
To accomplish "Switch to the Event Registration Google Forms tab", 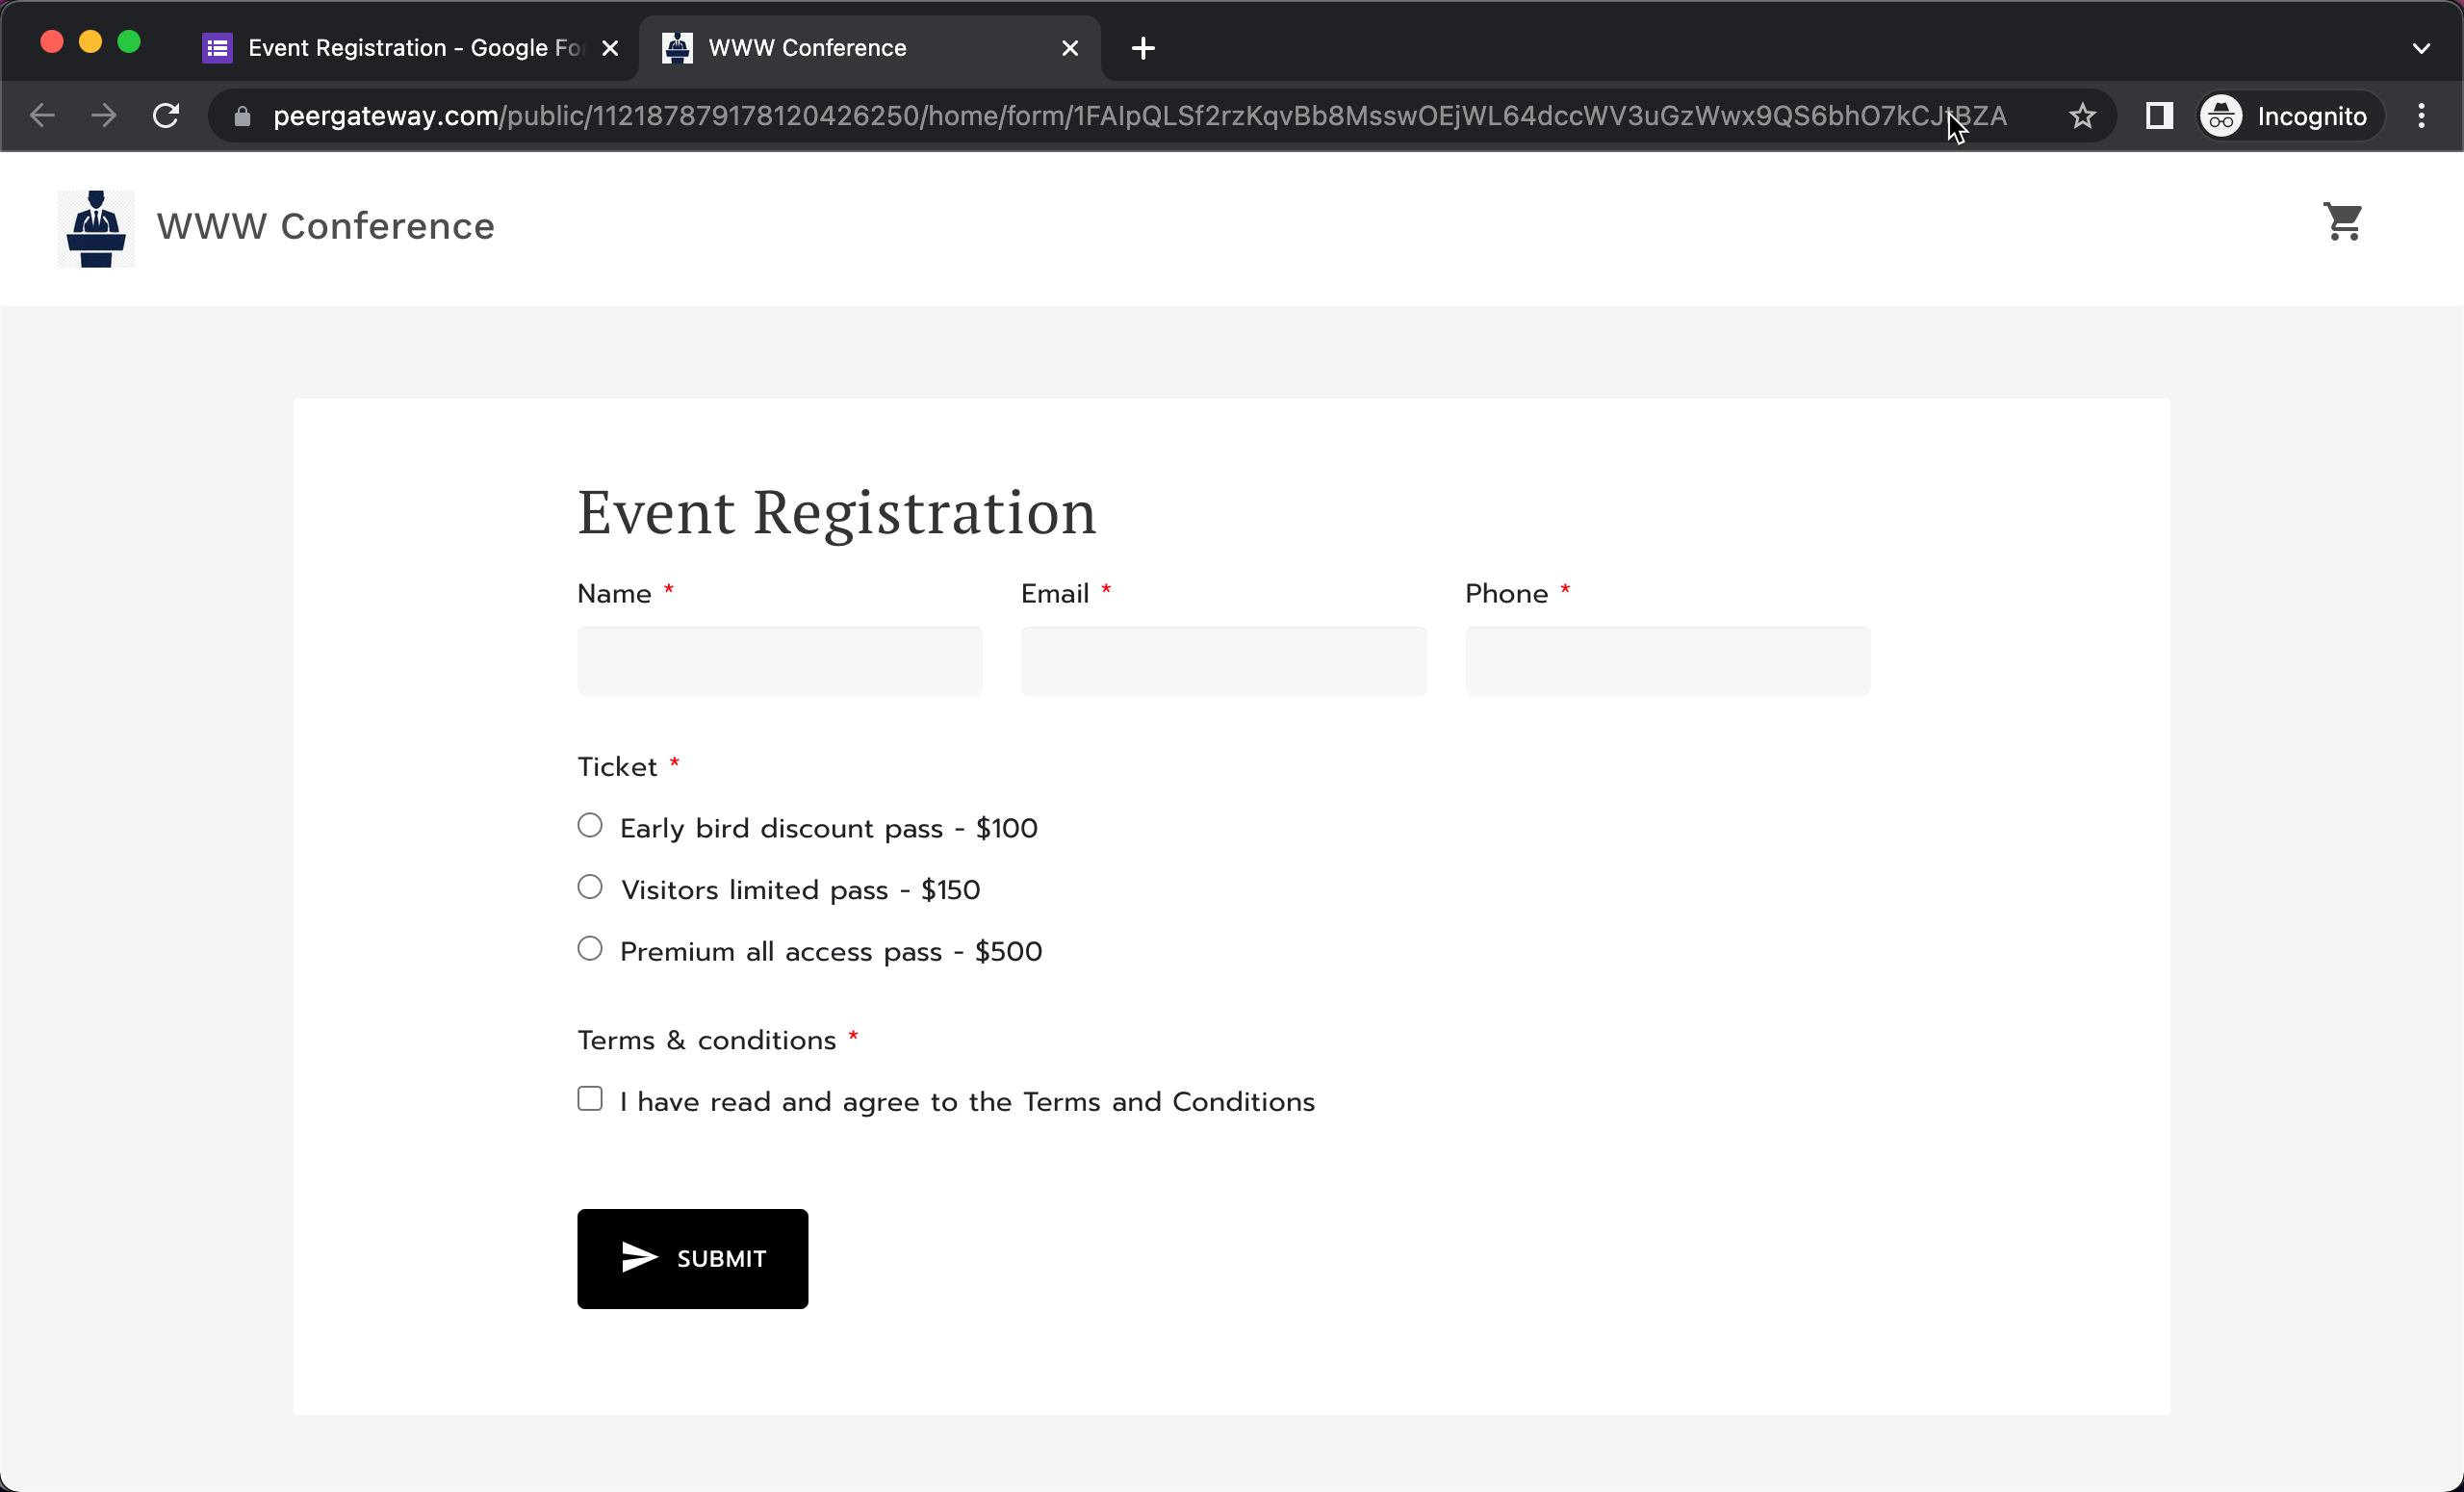I will 400,47.
